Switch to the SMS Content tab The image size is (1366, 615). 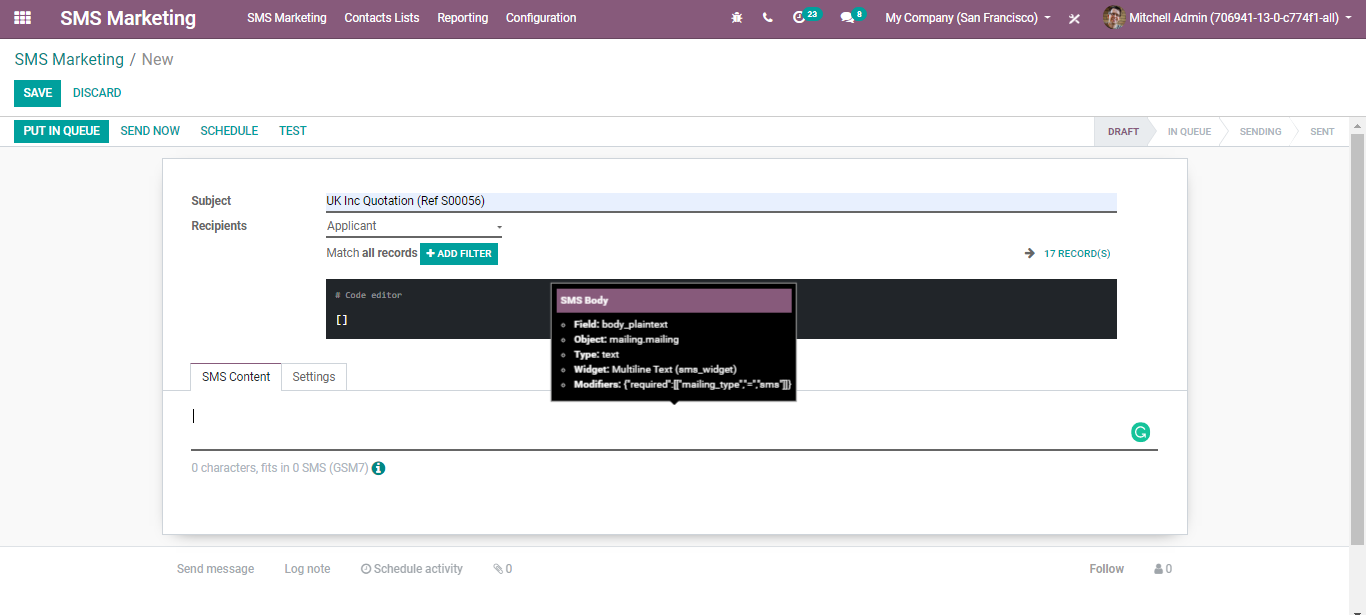point(236,377)
